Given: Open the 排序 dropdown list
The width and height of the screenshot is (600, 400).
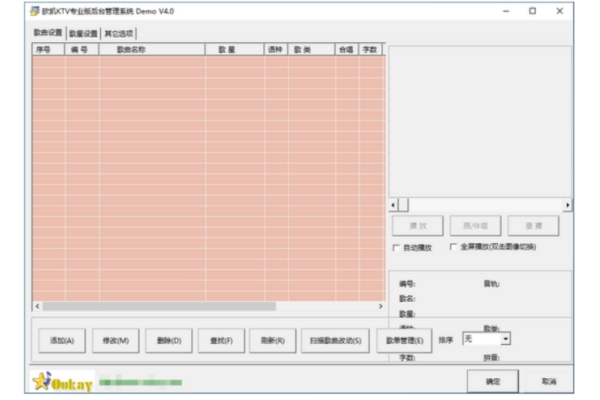Looking at the screenshot, I should click(506, 339).
